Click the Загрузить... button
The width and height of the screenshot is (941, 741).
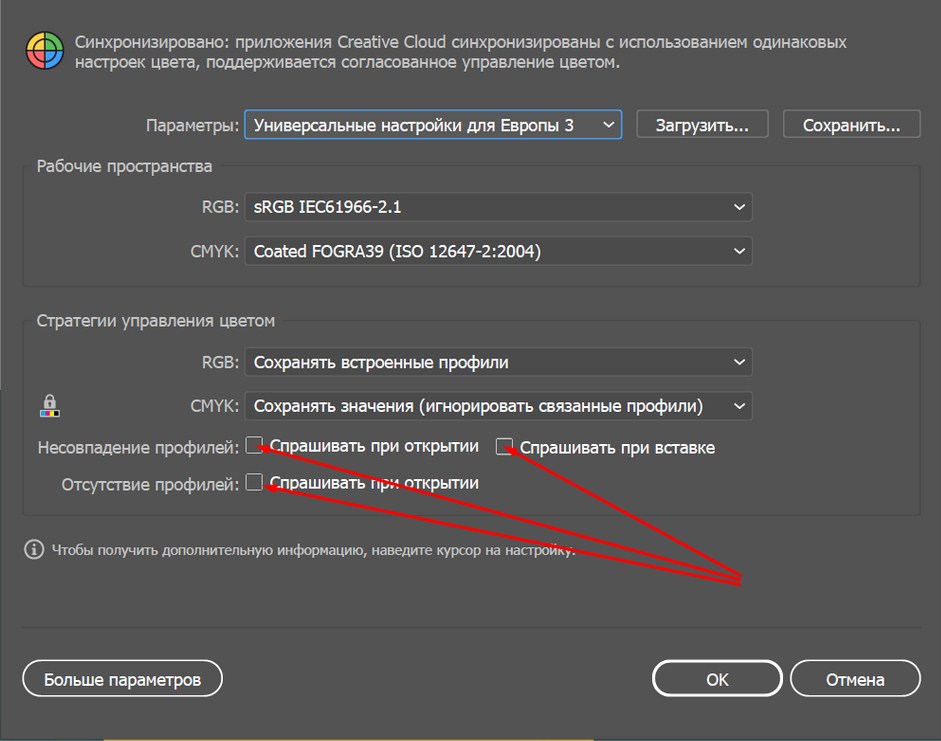click(702, 124)
